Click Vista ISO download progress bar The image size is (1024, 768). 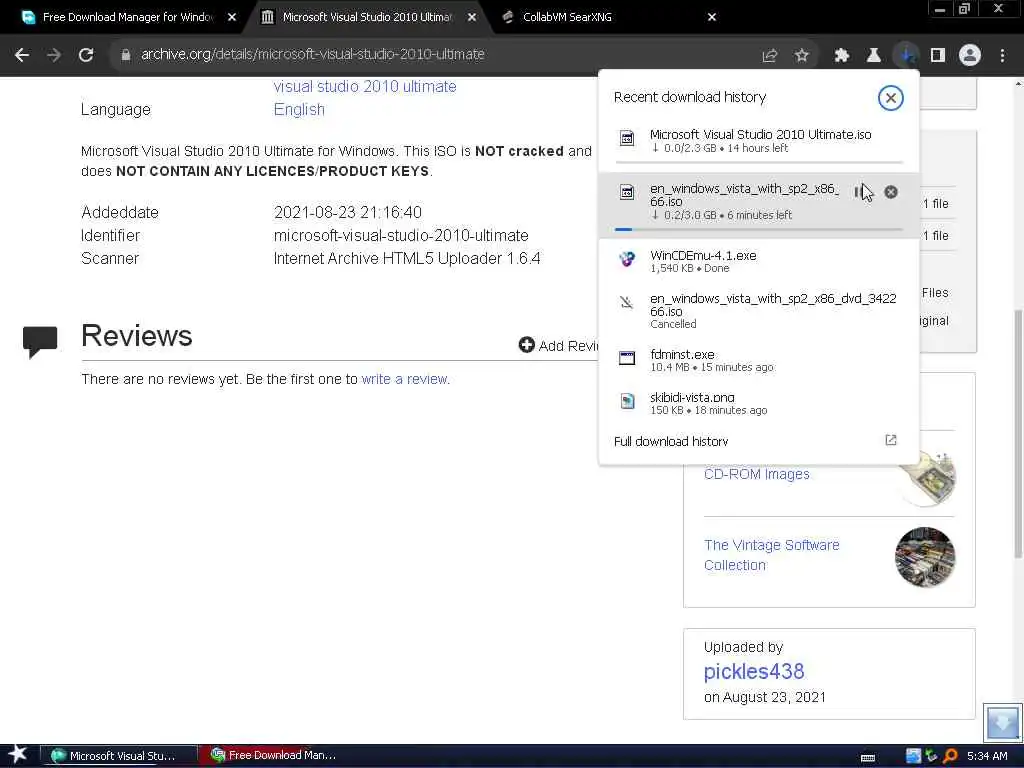click(x=759, y=229)
